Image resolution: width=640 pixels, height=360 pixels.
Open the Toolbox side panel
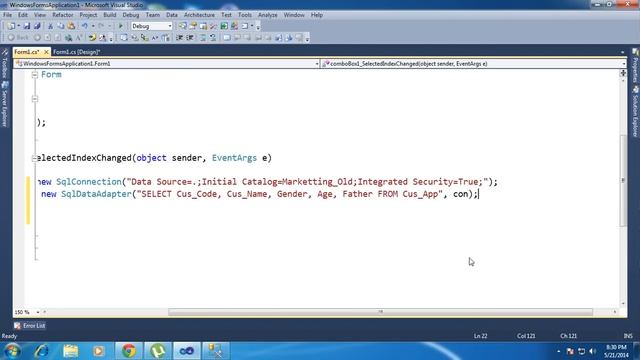click(5, 62)
